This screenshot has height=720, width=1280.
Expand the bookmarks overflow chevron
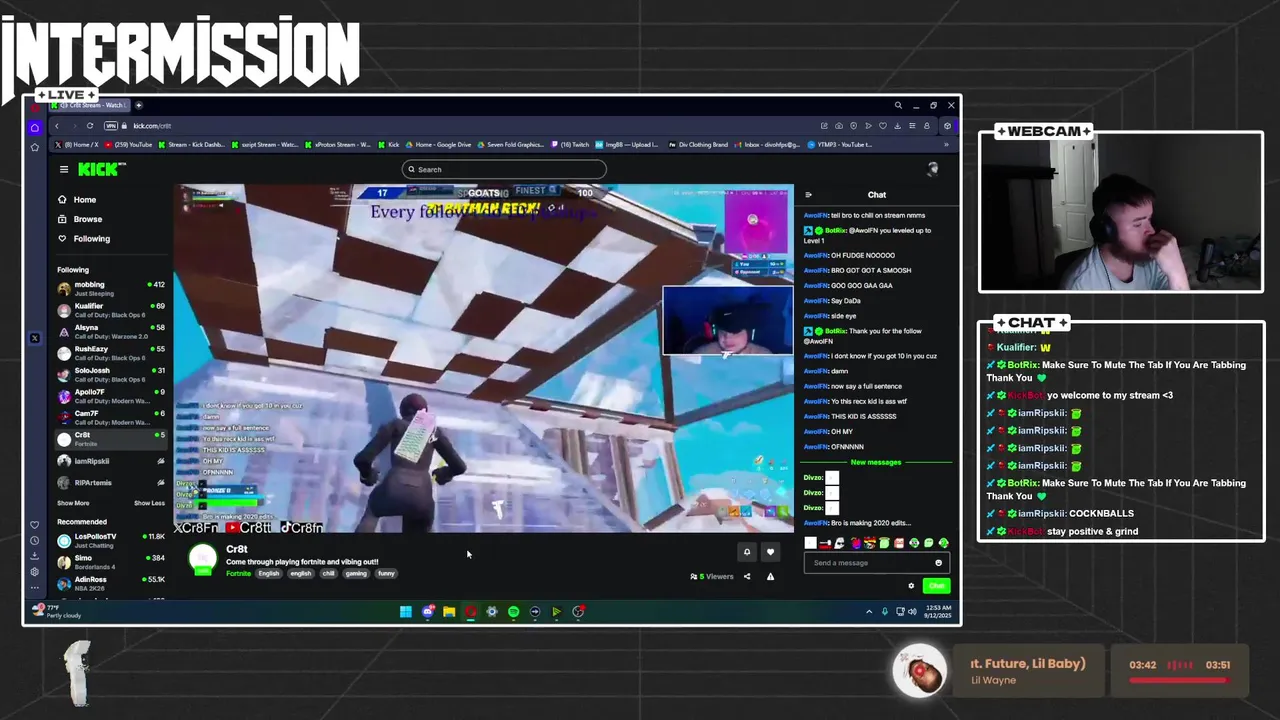point(945,145)
